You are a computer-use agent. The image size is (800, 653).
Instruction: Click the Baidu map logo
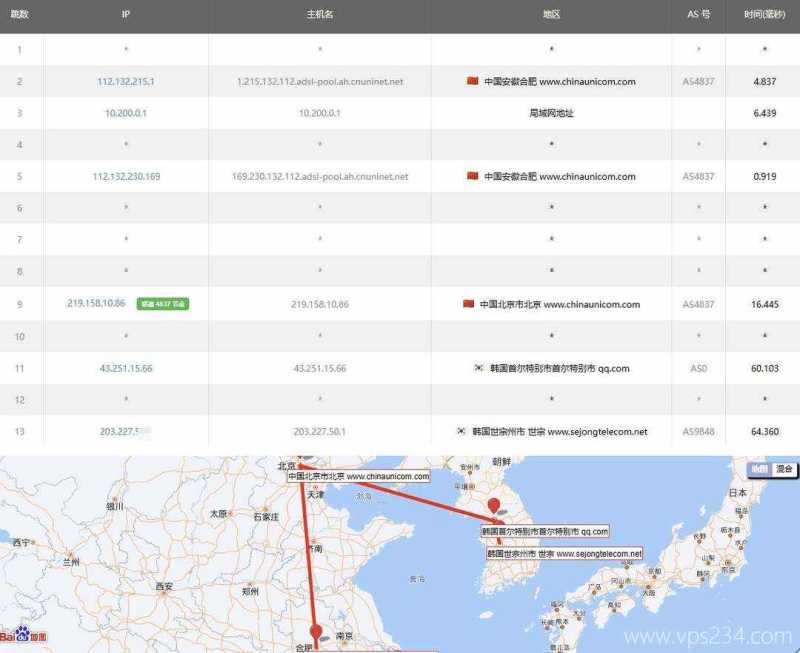(24, 635)
